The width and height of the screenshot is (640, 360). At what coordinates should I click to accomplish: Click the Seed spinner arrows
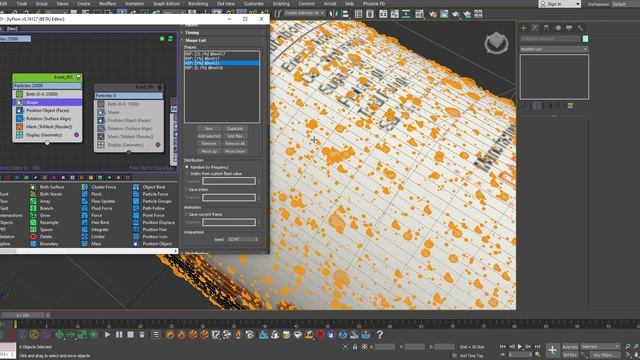tap(257, 239)
